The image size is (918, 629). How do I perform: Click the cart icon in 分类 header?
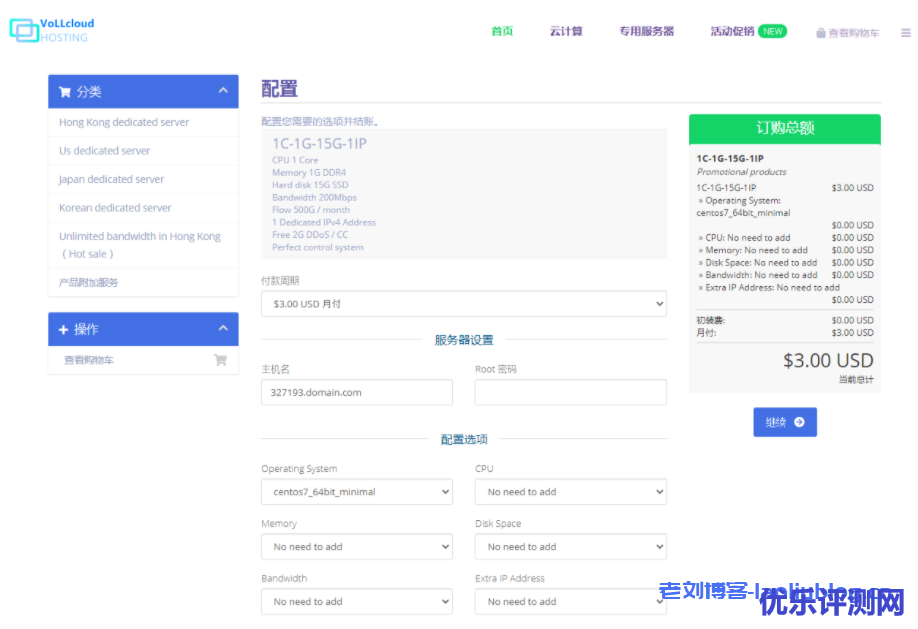[x=65, y=92]
